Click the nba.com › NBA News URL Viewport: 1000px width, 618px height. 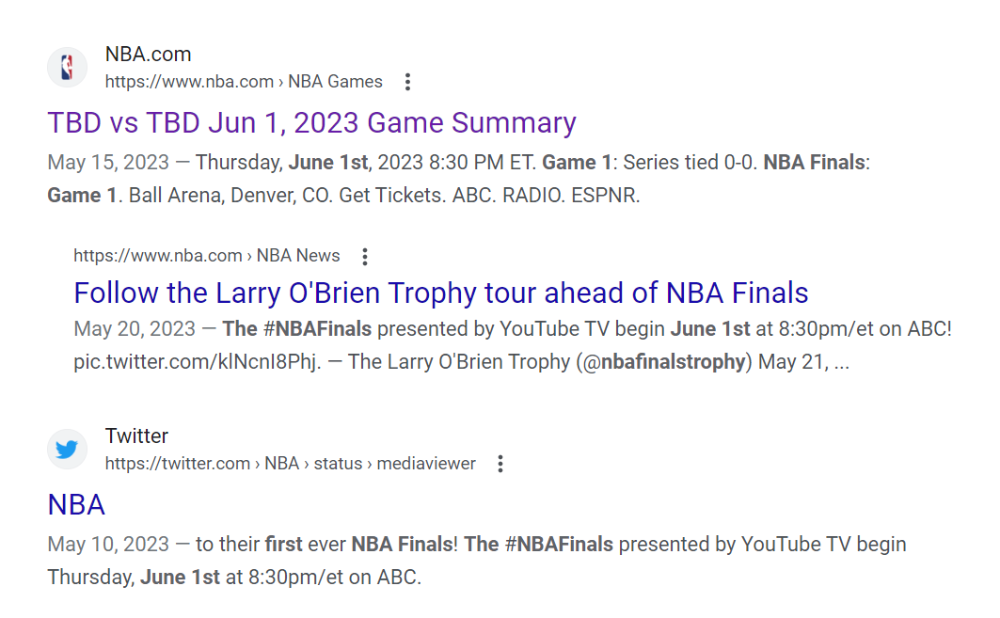pyautogui.click(x=207, y=256)
